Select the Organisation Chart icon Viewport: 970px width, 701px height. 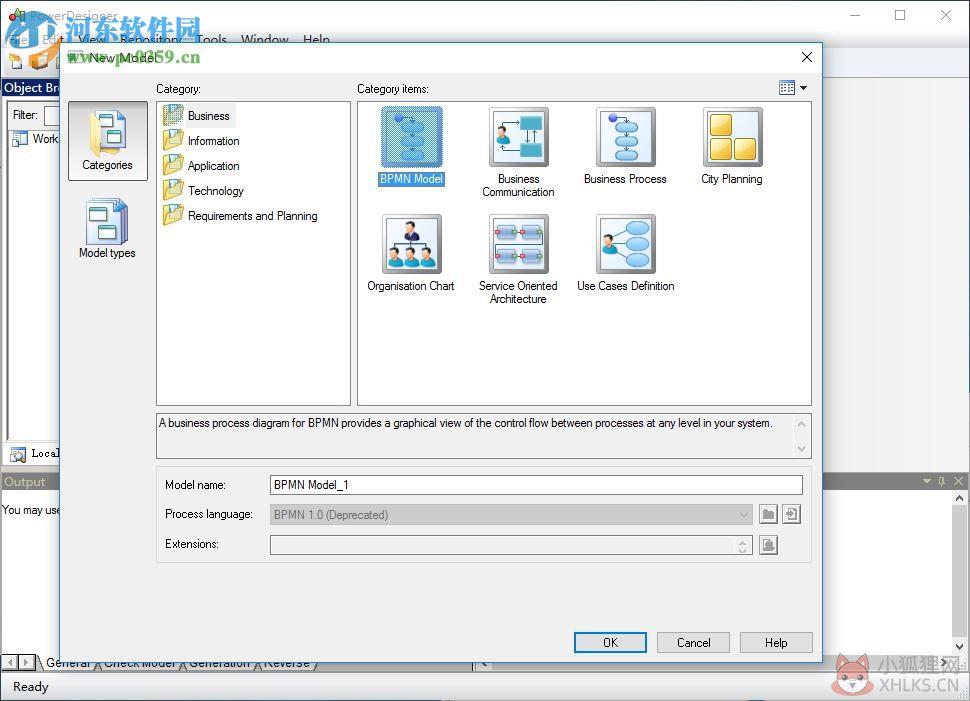412,244
